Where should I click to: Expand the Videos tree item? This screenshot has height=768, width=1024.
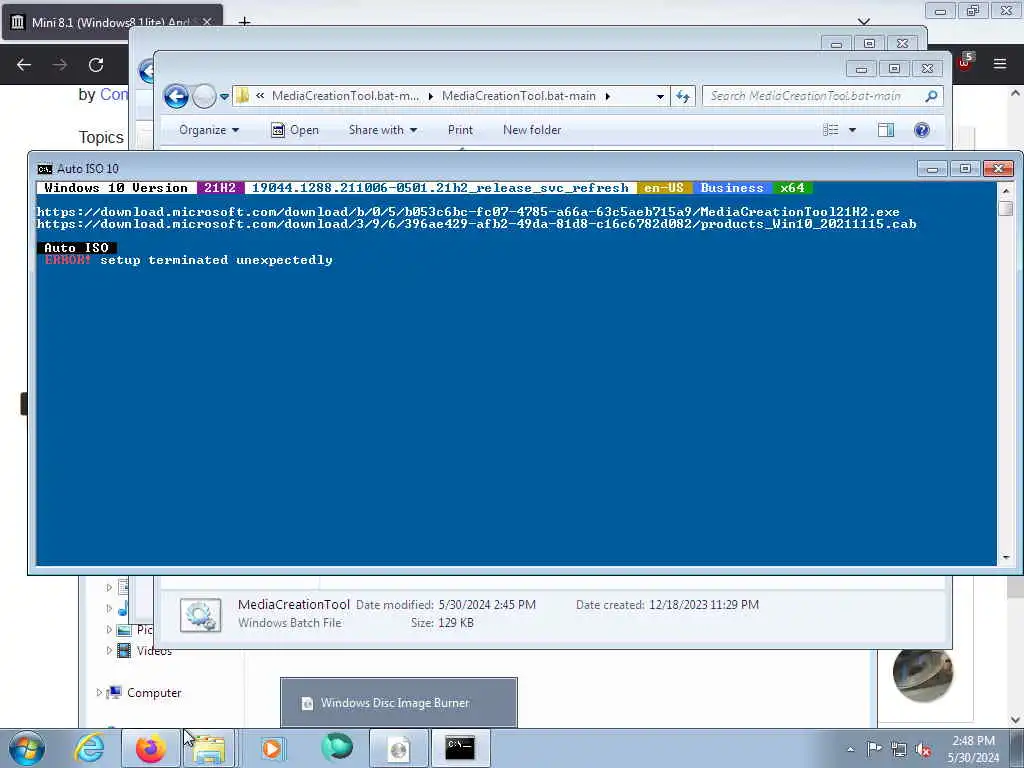[x=109, y=650]
